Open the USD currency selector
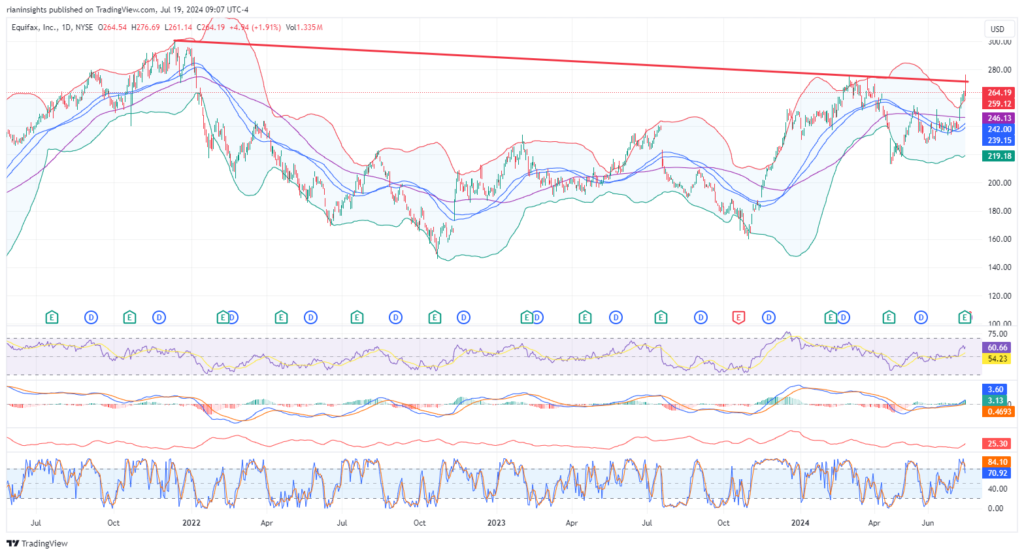 [995, 28]
